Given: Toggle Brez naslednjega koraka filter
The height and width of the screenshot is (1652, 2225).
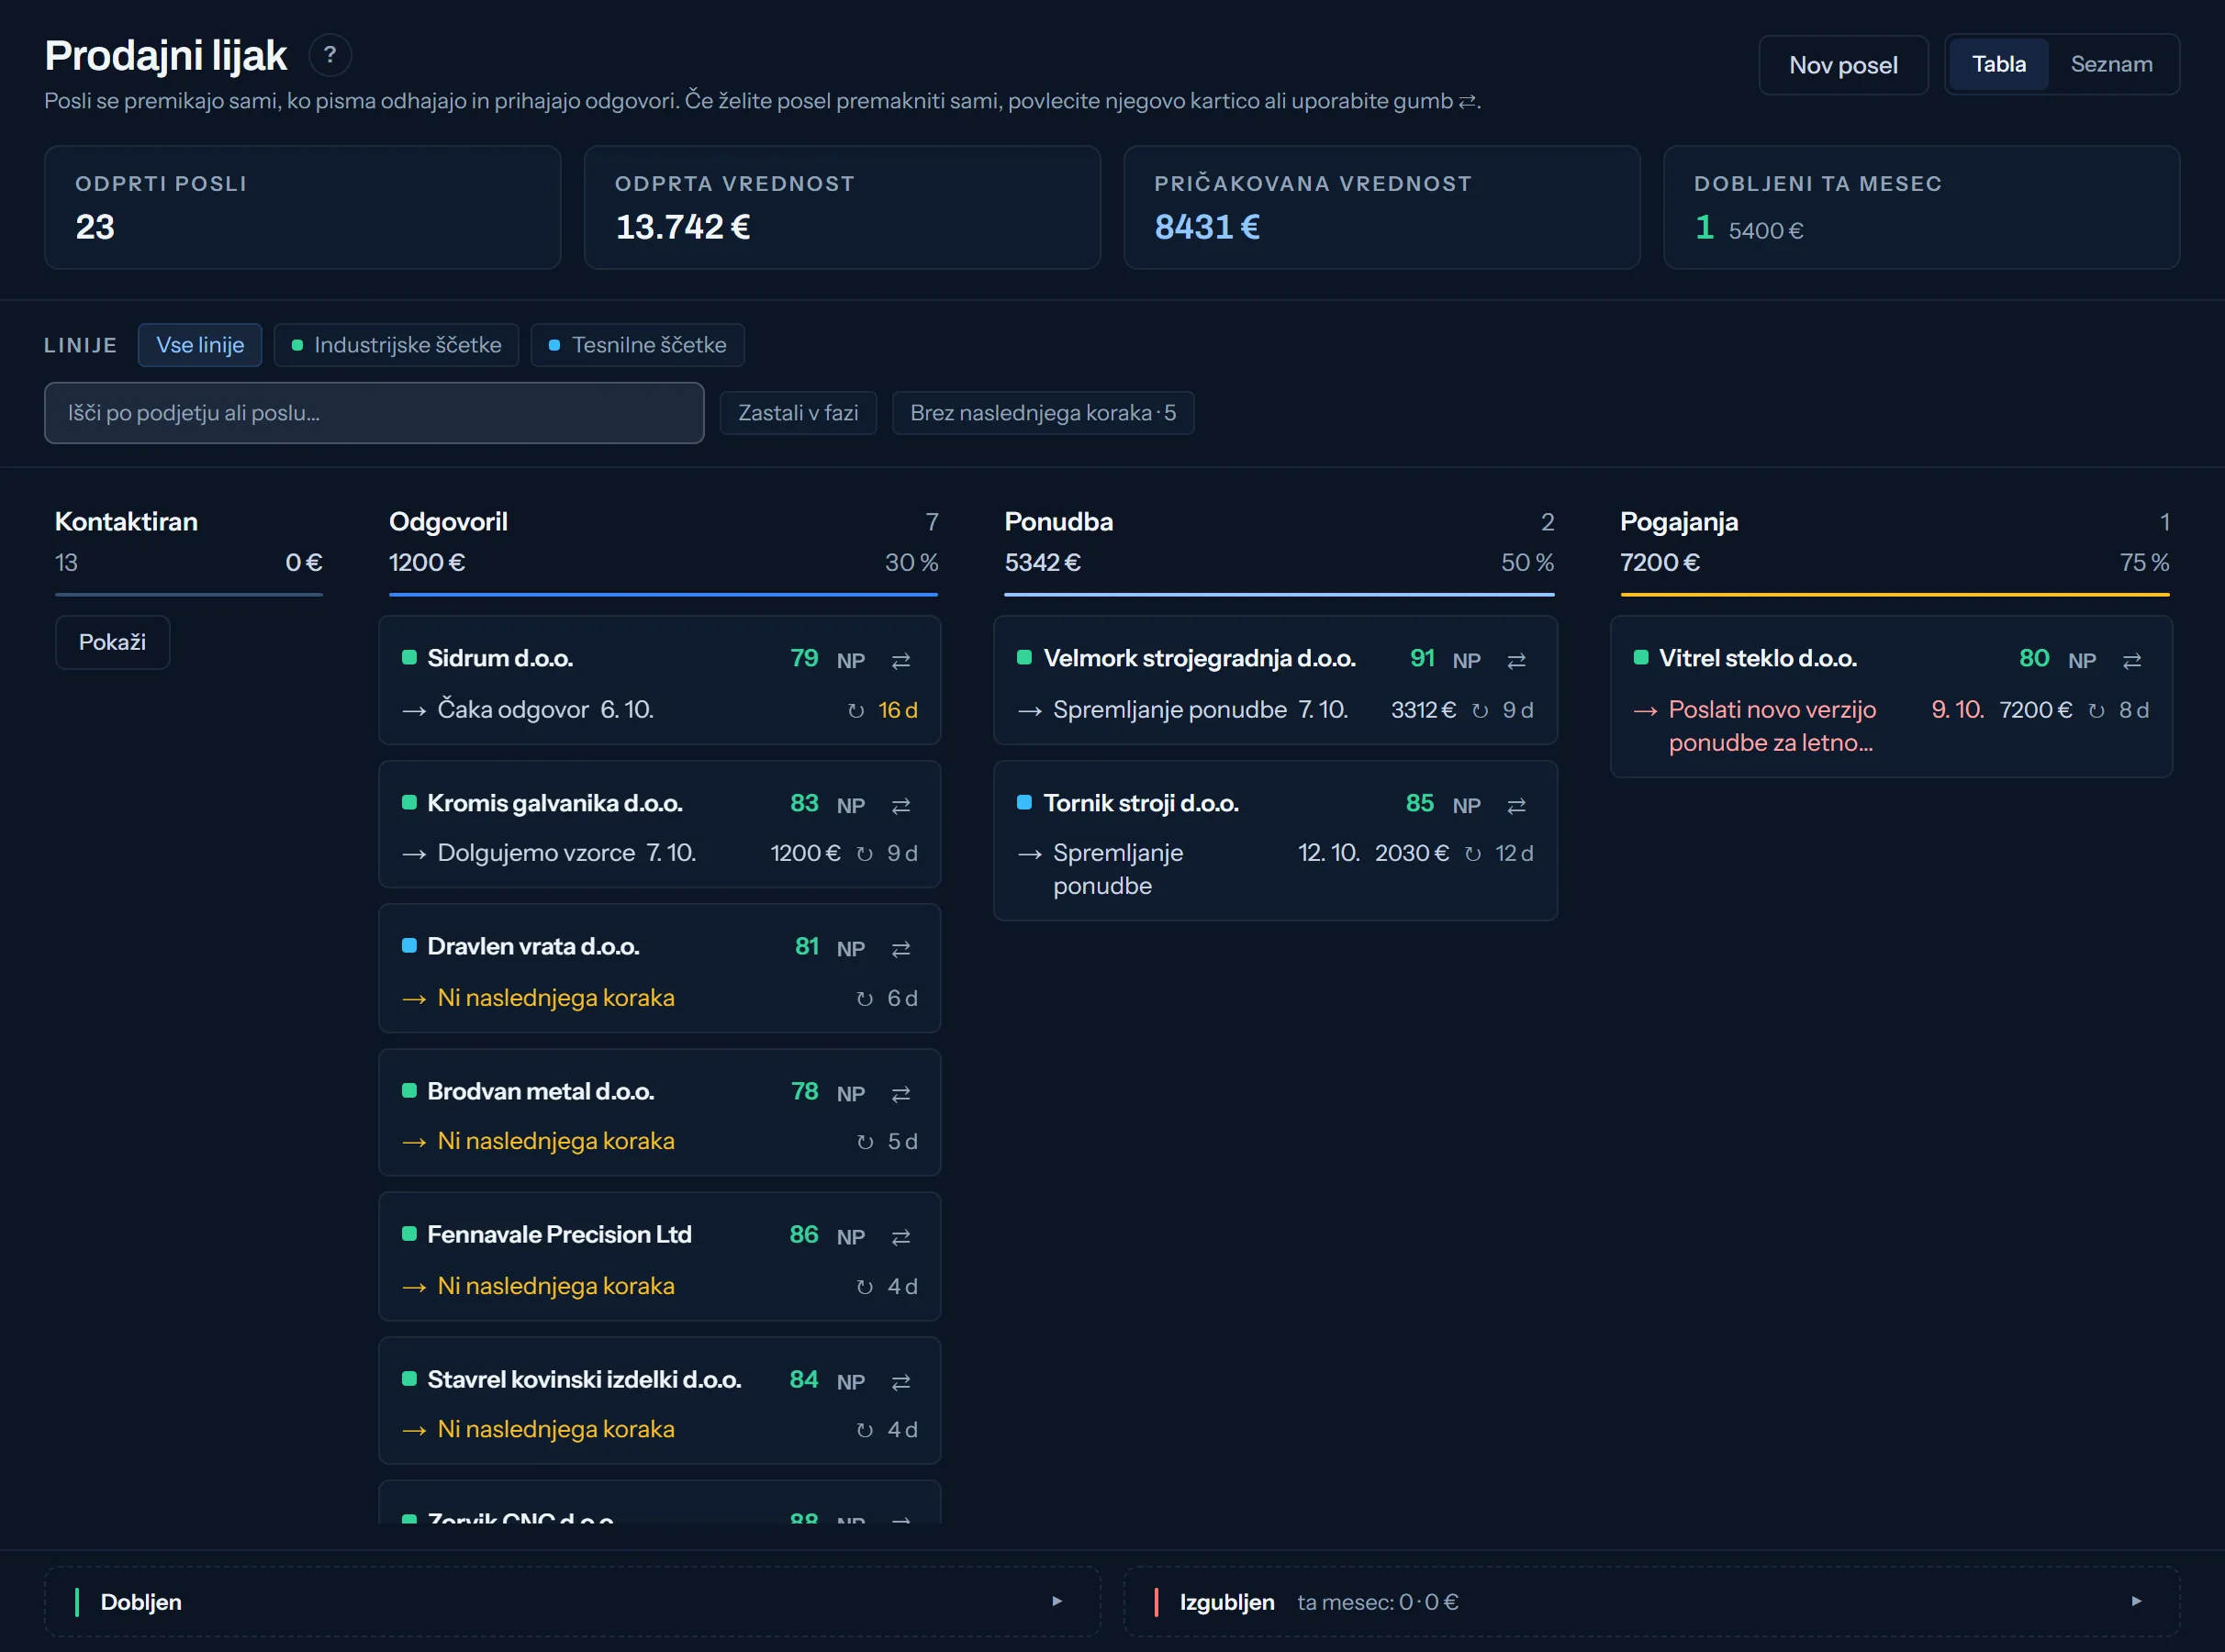Looking at the screenshot, I should (x=1043, y=413).
